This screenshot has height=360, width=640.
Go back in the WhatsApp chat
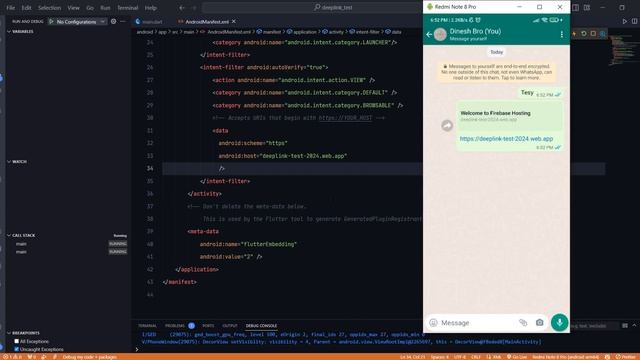[x=429, y=35]
